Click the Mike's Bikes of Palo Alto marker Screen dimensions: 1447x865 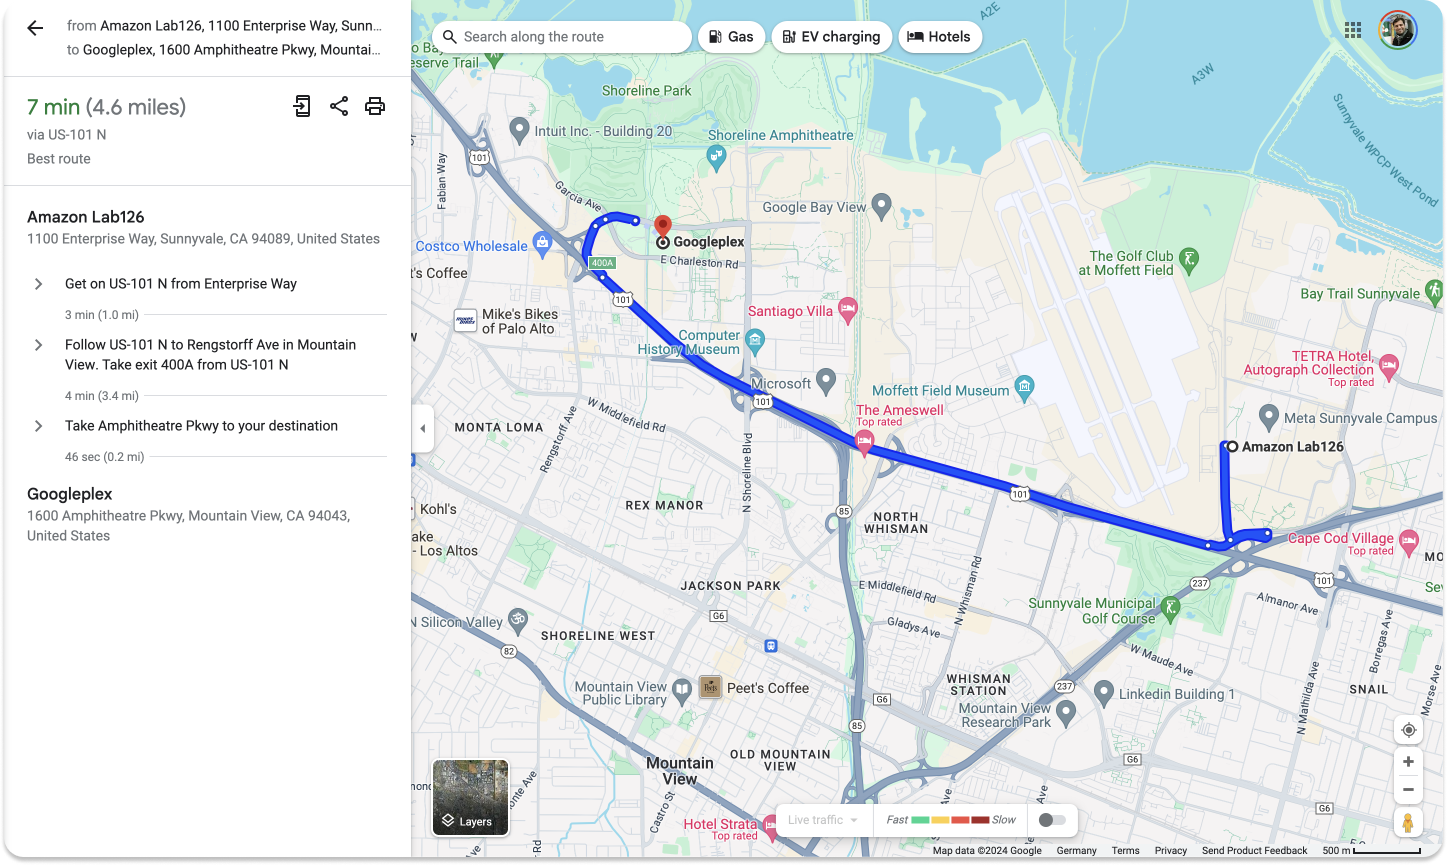click(466, 320)
